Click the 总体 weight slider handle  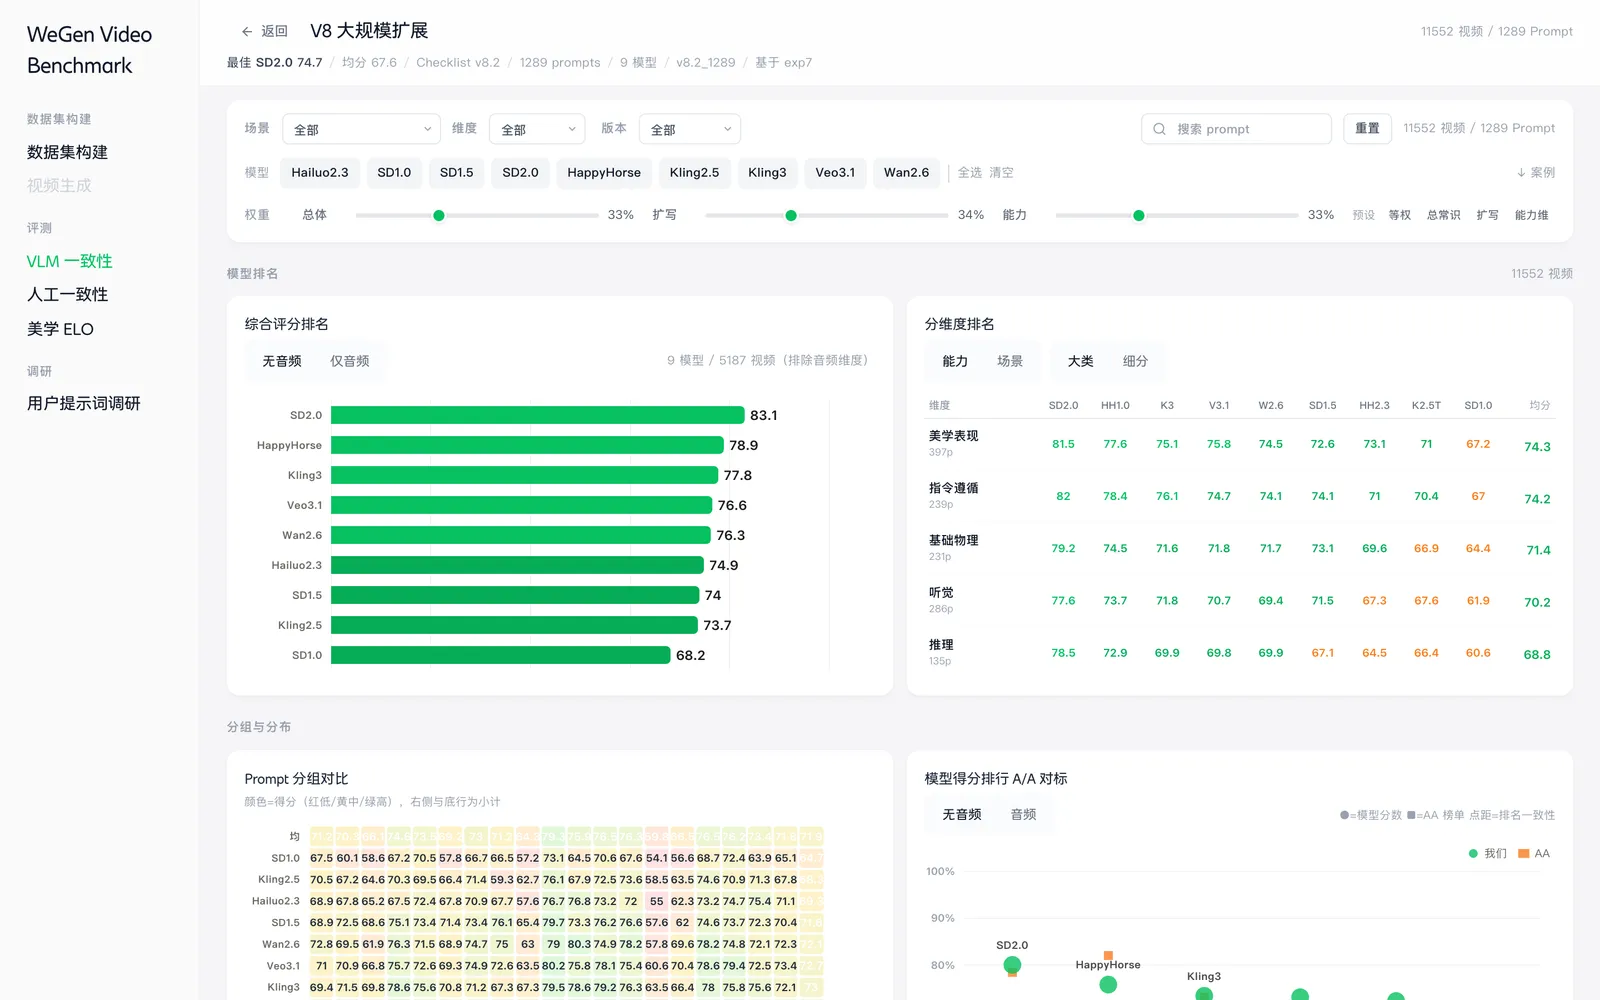[439, 215]
